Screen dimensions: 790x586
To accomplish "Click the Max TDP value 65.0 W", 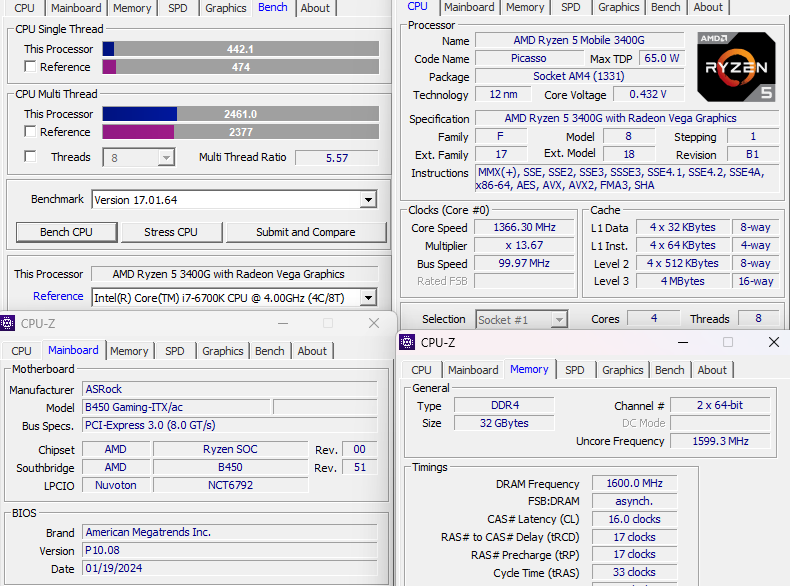I will (x=662, y=58).
